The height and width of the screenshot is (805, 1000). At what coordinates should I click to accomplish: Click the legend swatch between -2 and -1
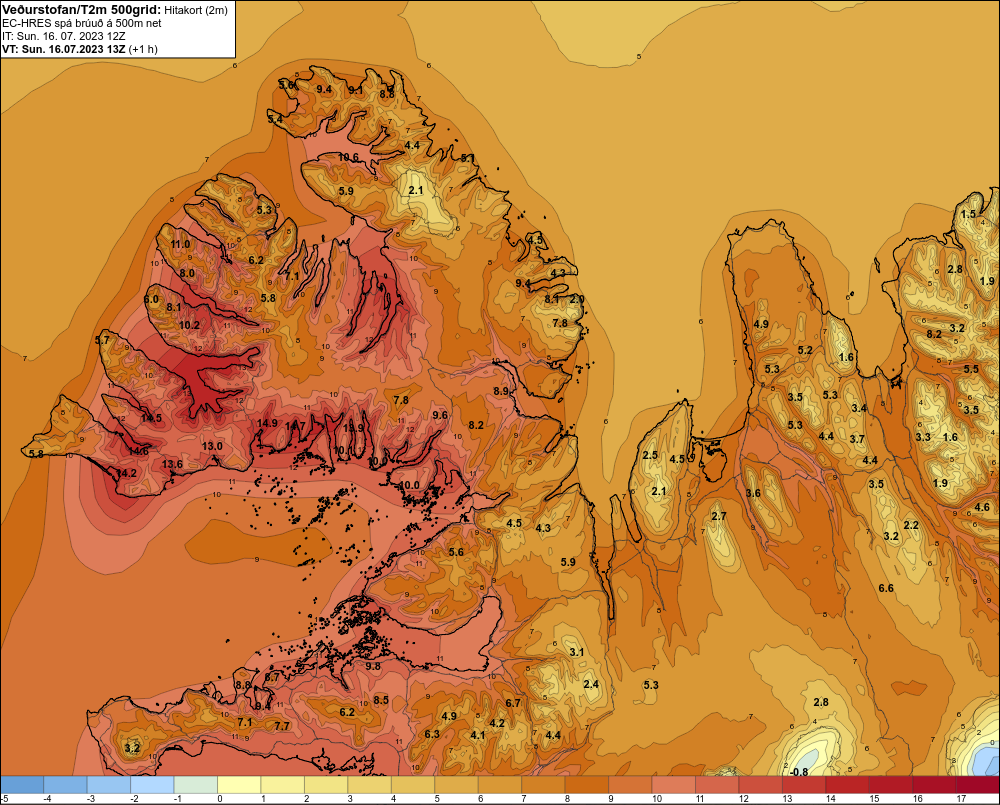point(152,785)
